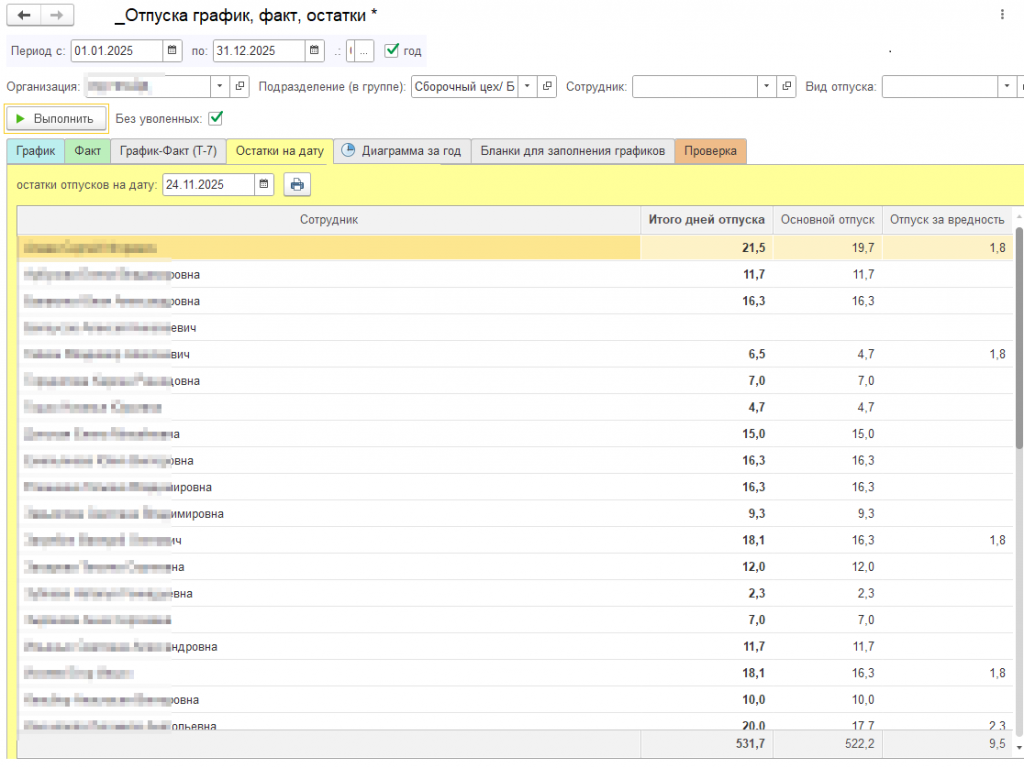The width and height of the screenshot is (1024, 768).
Task: Click the back navigation arrow
Action: [x=24, y=15]
